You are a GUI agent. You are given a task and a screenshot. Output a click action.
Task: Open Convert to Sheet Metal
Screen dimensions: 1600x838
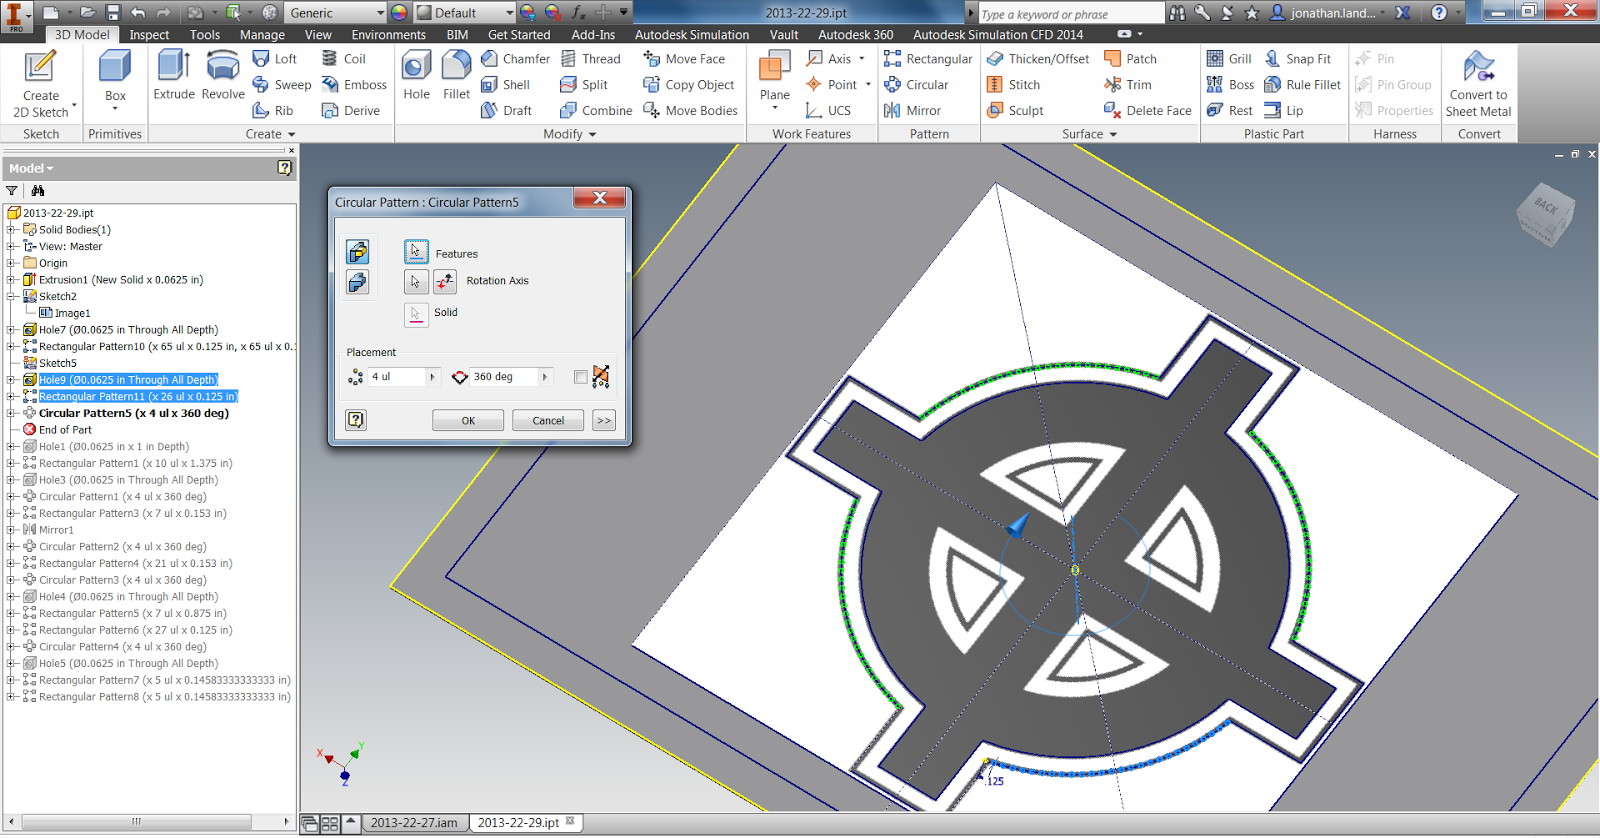(x=1478, y=84)
